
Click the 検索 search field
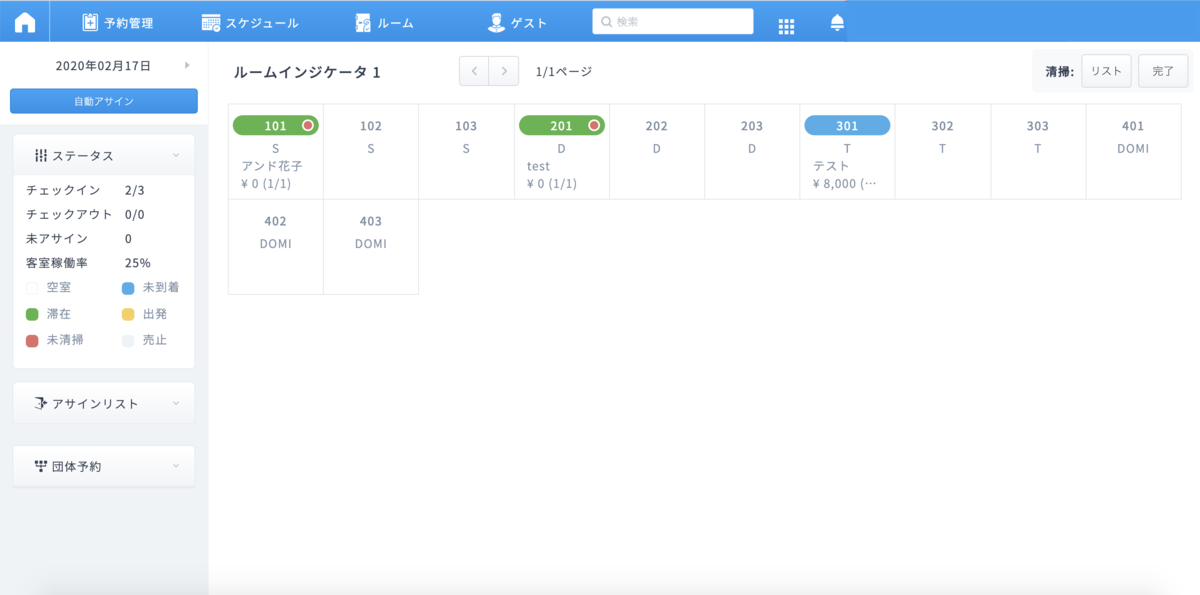(x=673, y=21)
